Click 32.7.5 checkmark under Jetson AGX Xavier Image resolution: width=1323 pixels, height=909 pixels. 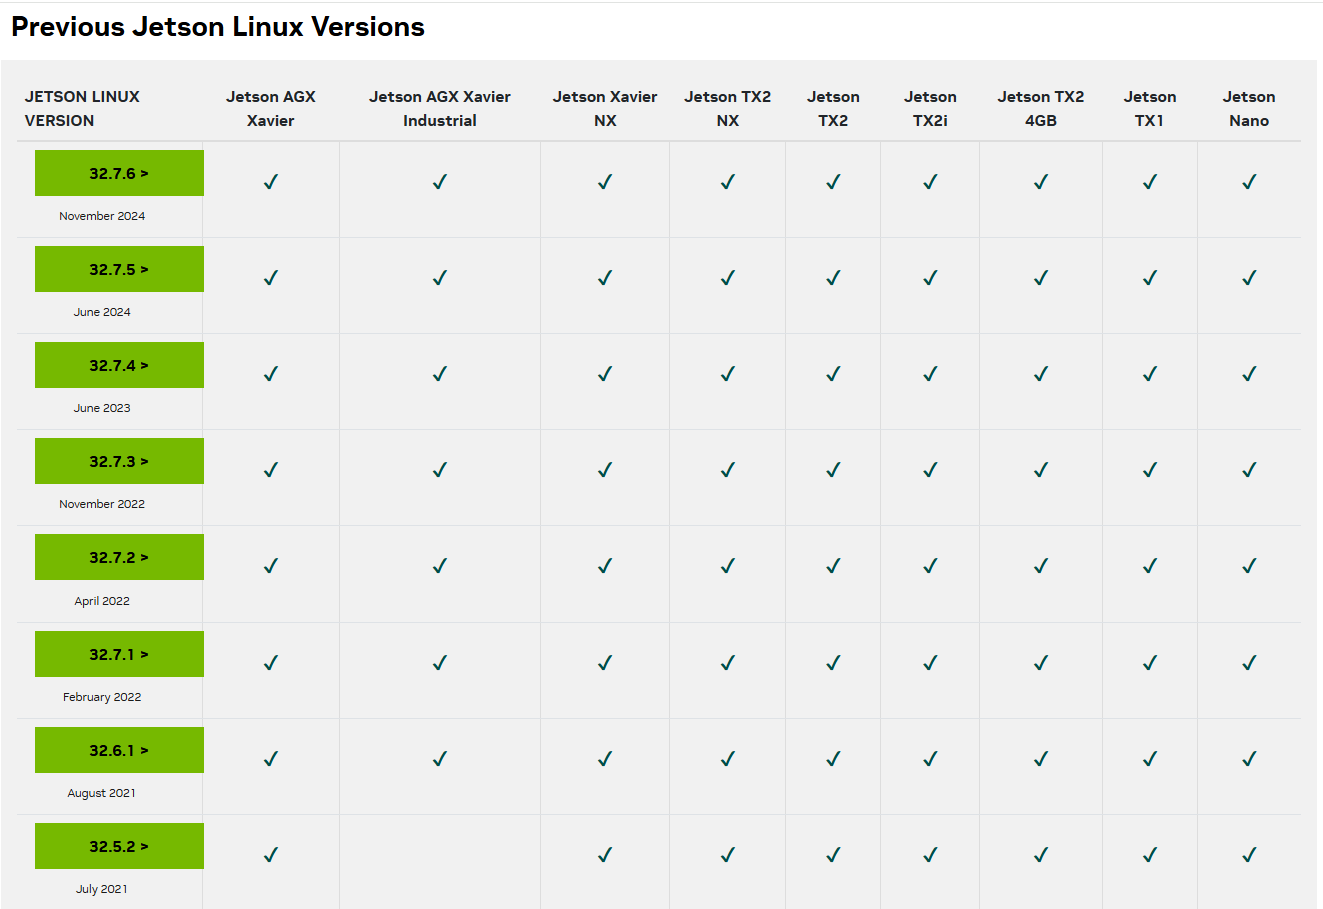click(271, 278)
